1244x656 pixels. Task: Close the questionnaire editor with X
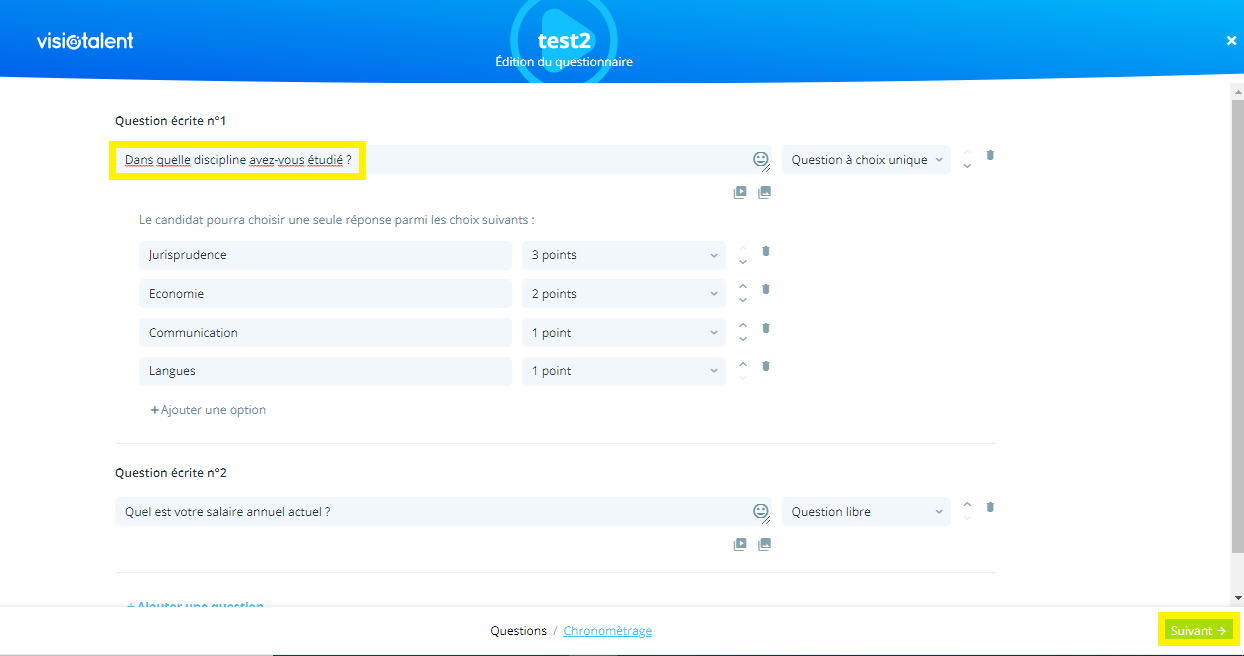tap(1231, 41)
